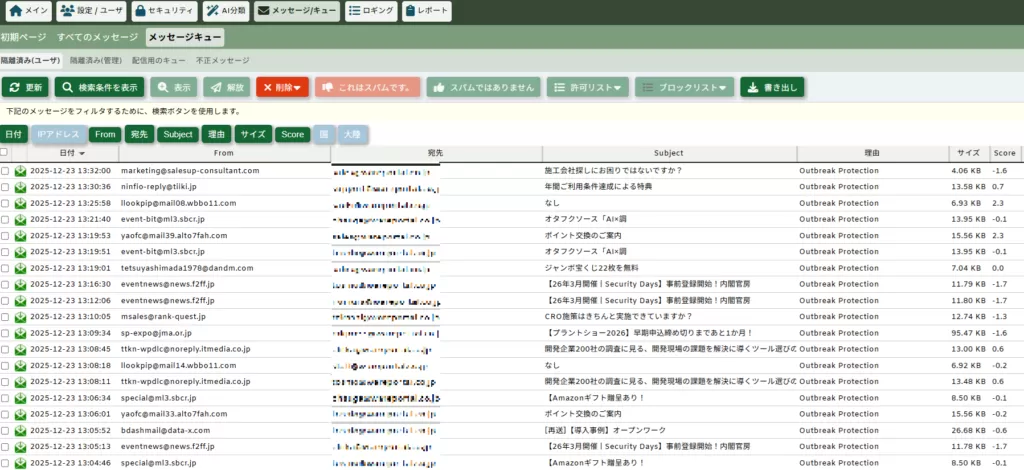Expand the 削除 delete dropdown

tap(282, 87)
